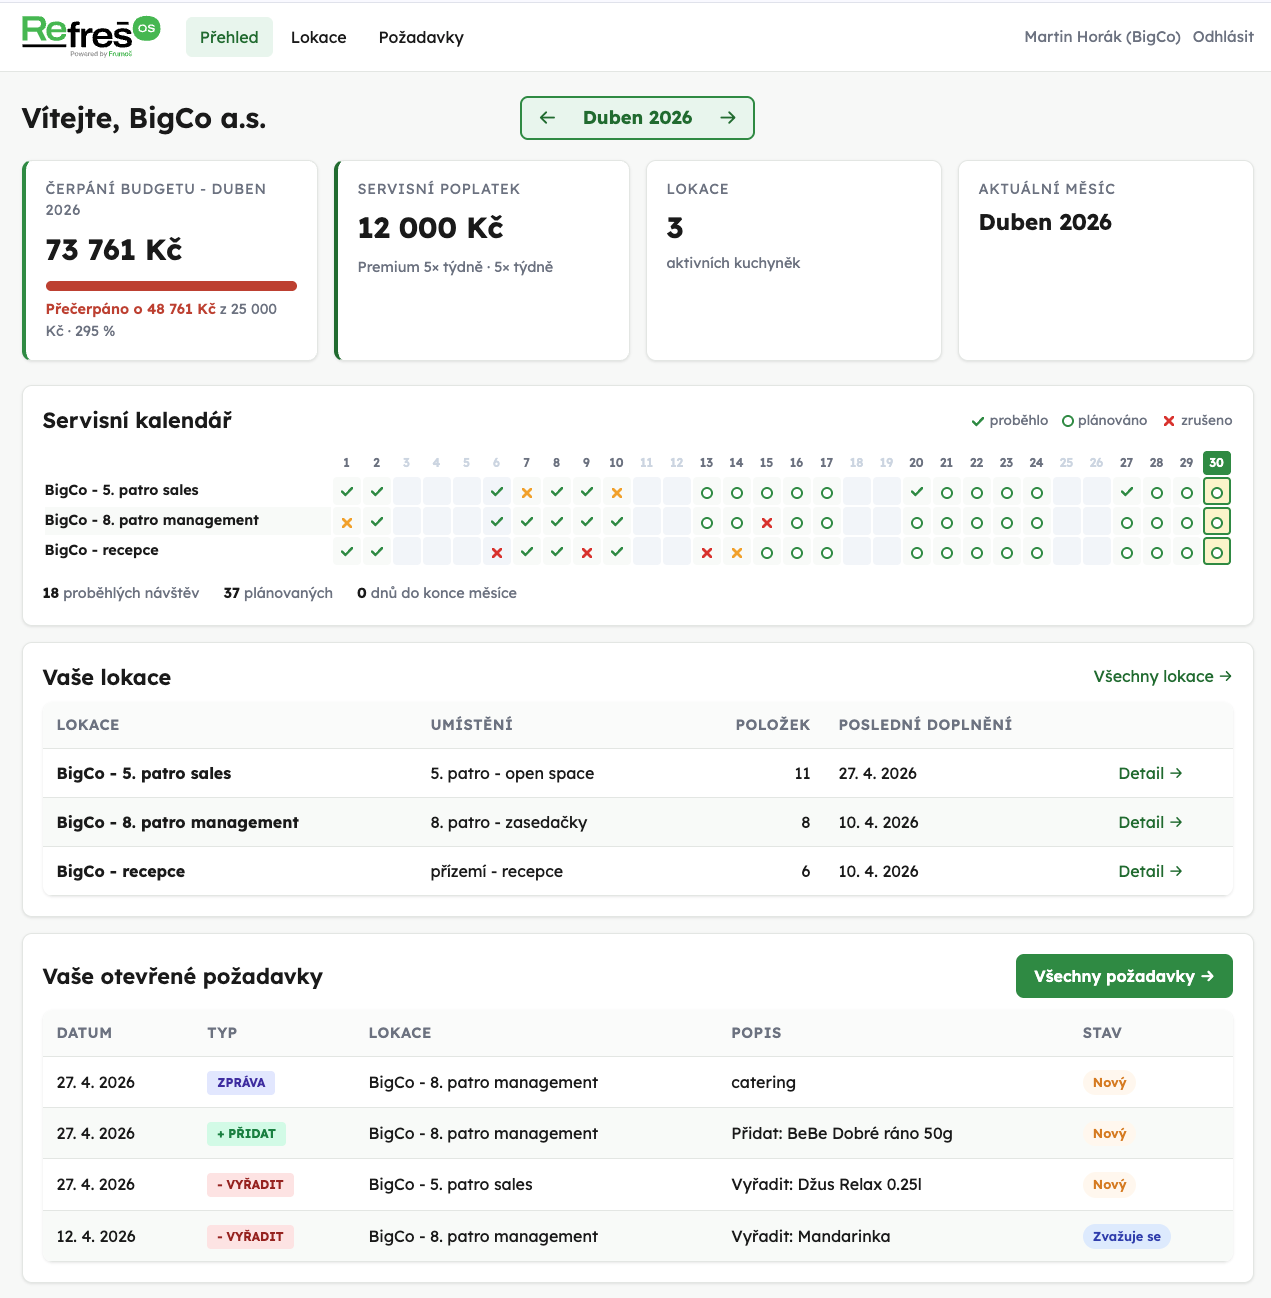This screenshot has height=1298, width=1271.
Task: Click the '18 proběhlých návštěv' summary
Action: pyautogui.click(x=121, y=593)
